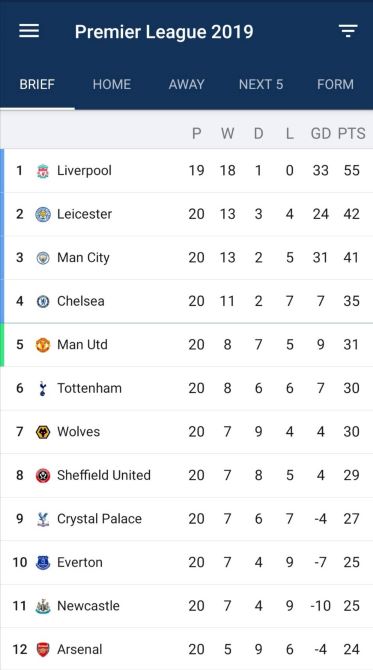Tap the Man Utd club crest
This screenshot has width=373, height=670.
tap(43, 345)
